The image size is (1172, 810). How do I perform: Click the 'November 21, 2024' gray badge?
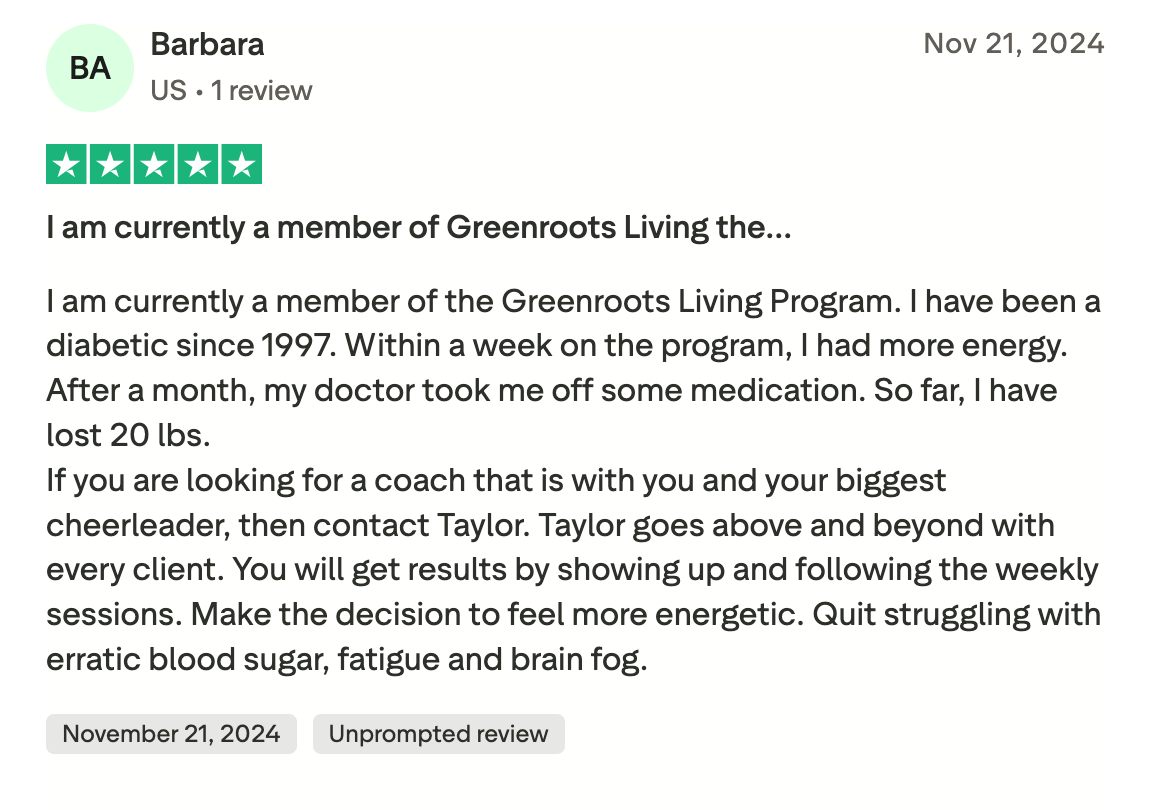tap(171, 734)
